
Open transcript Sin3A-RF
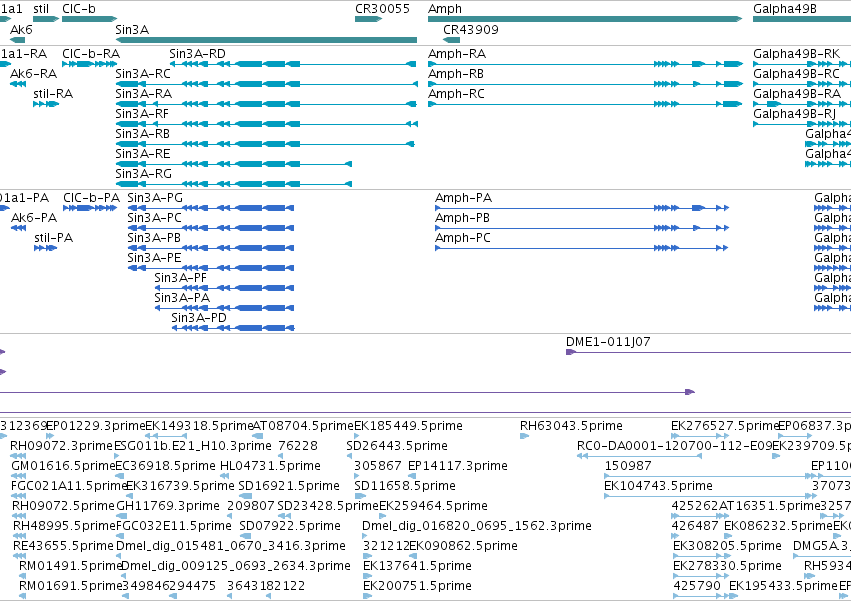pyautogui.click(x=142, y=114)
